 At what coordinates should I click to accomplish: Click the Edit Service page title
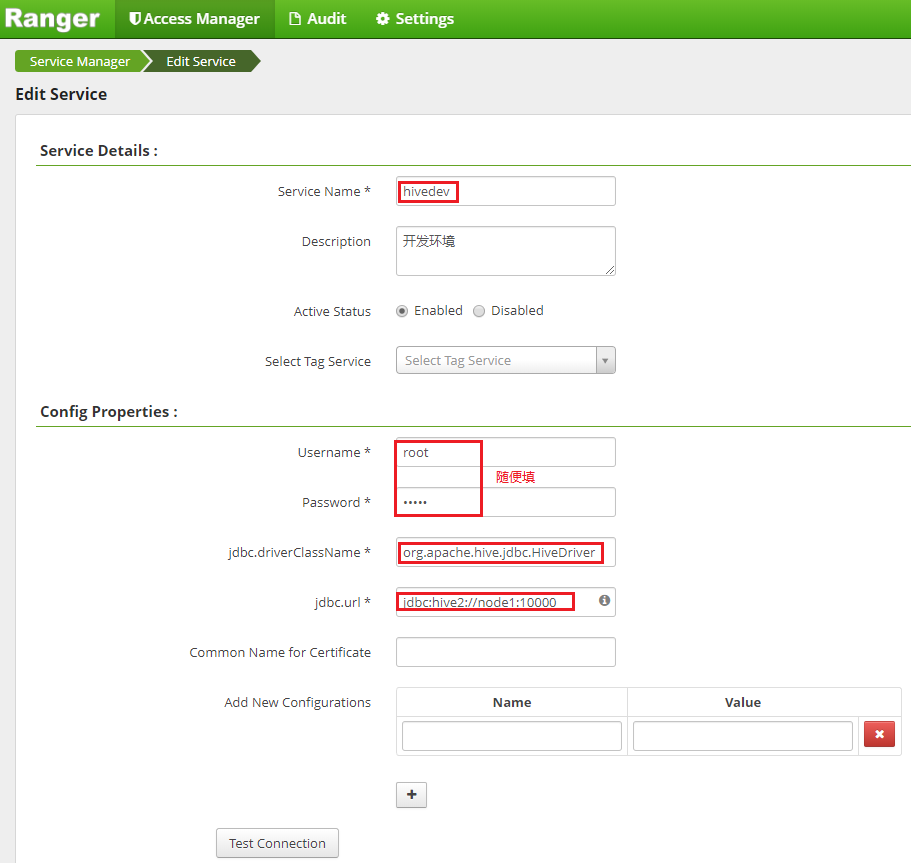click(x=61, y=94)
